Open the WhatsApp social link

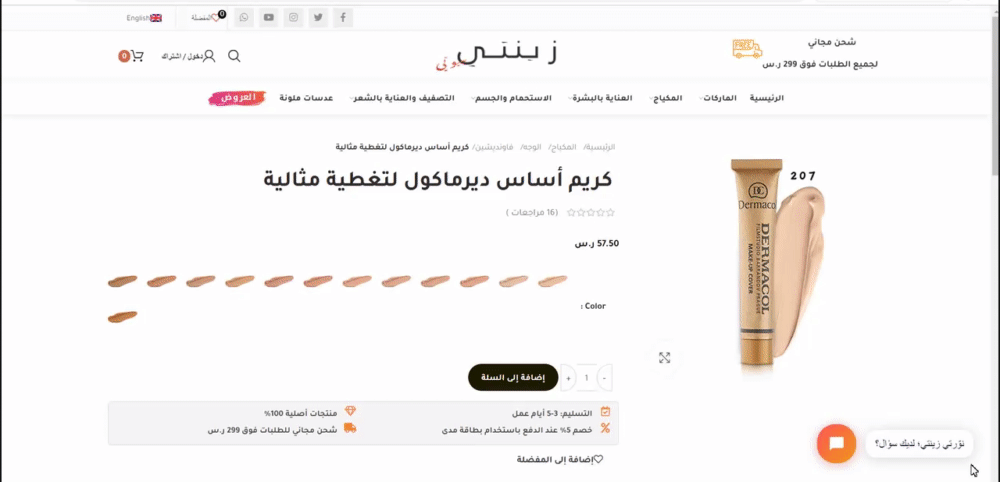pyautogui.click(x=244, y=18)
